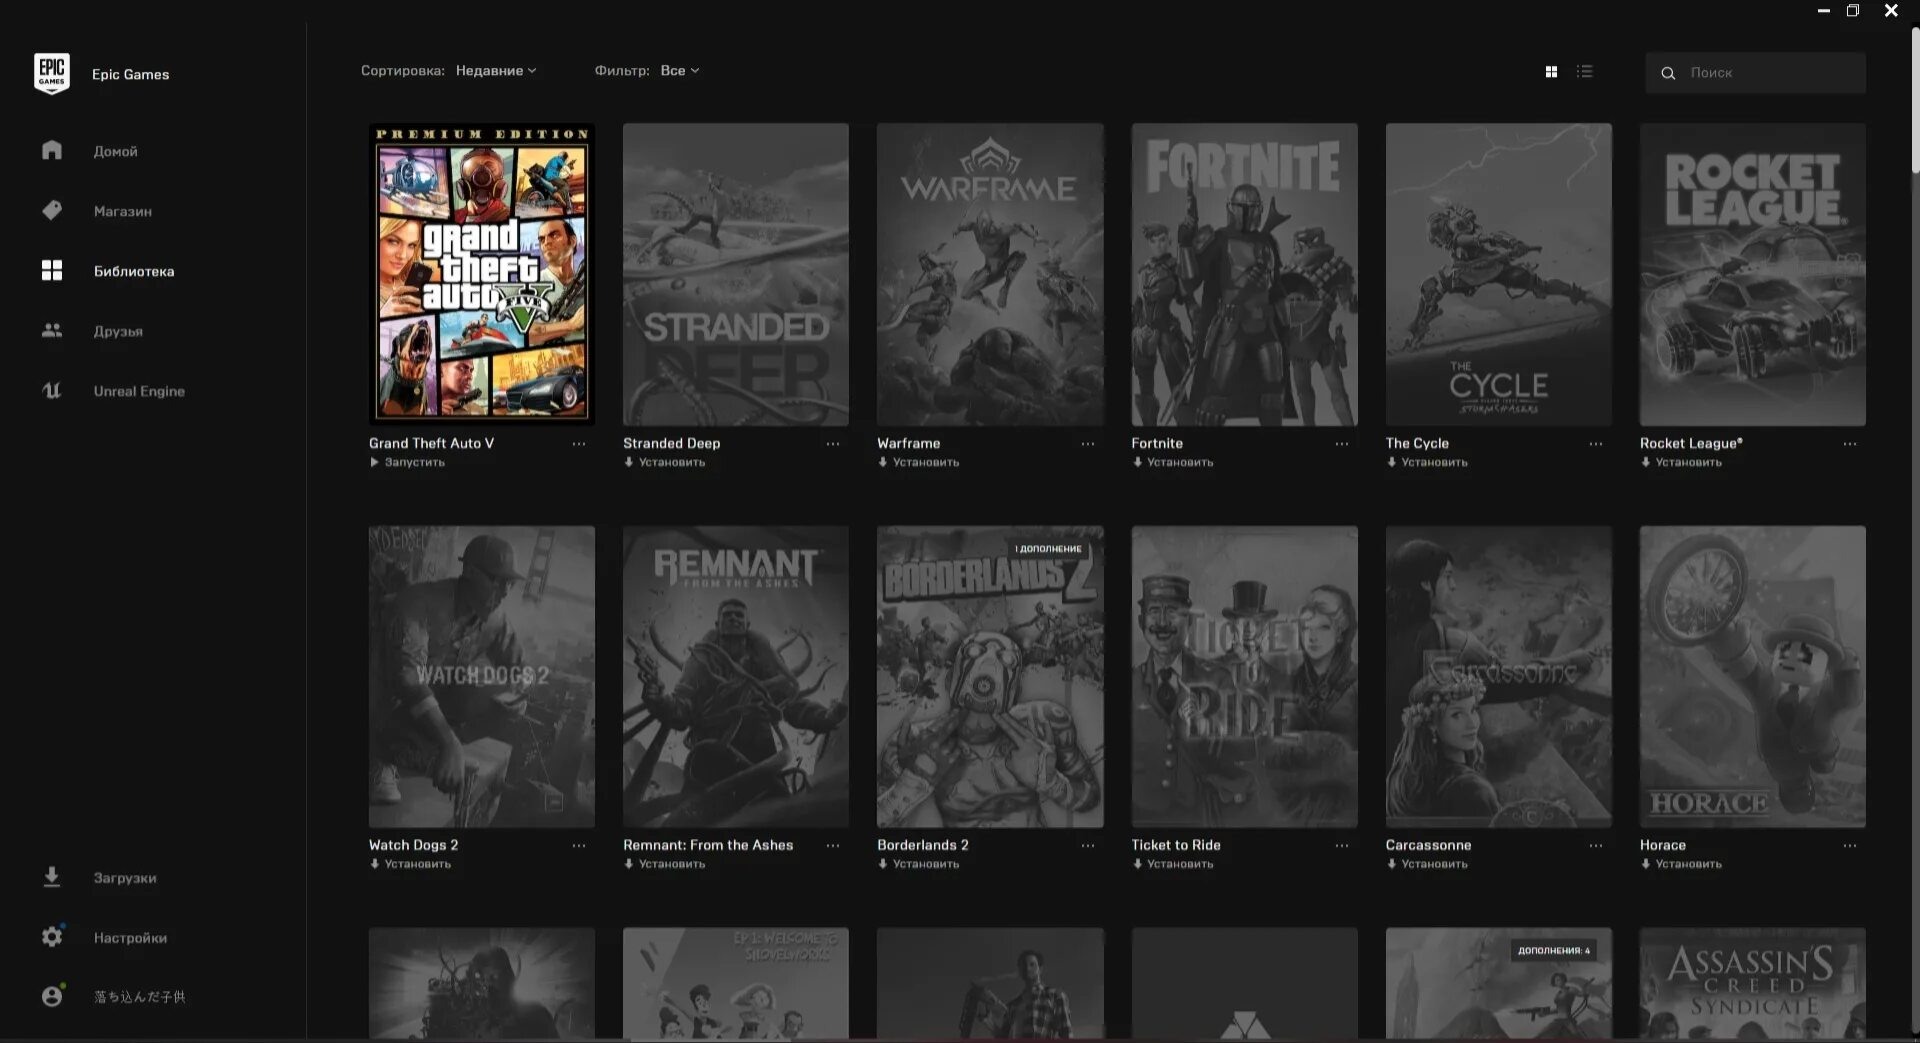Open the Недавние sorting dropdown
This screenshot has width=1920, height=1043.
496,70
